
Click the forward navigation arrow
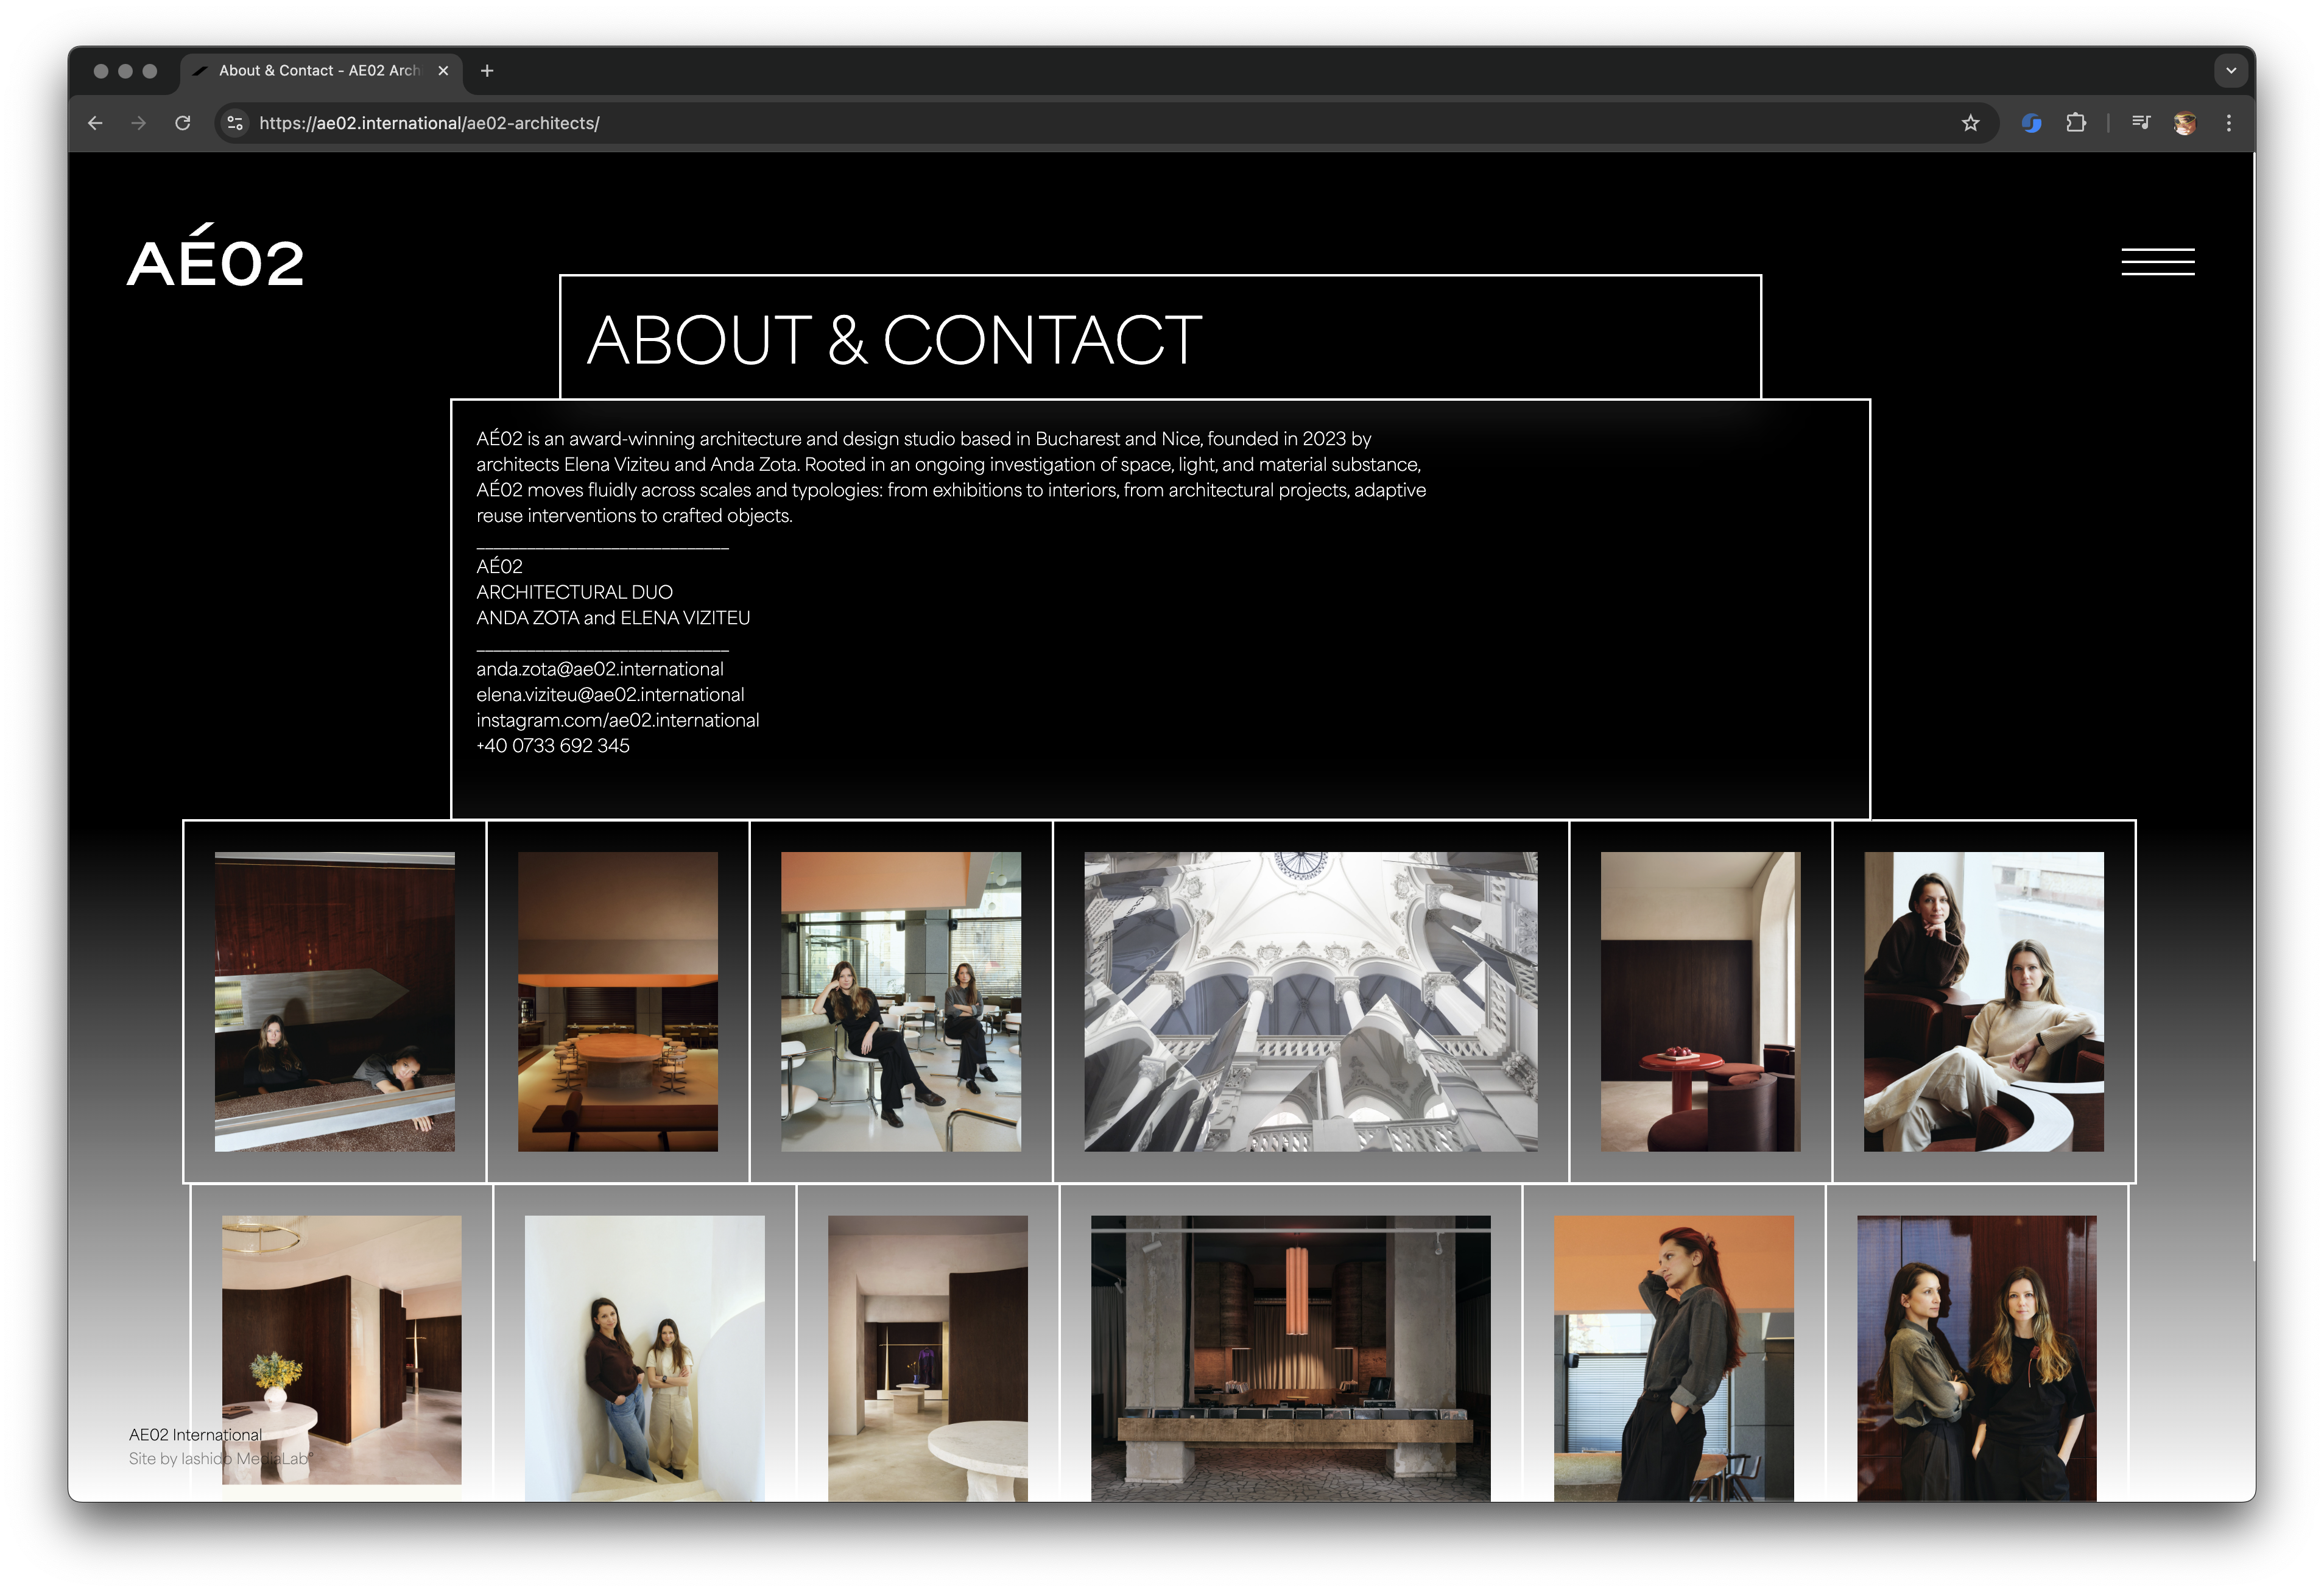138,123
